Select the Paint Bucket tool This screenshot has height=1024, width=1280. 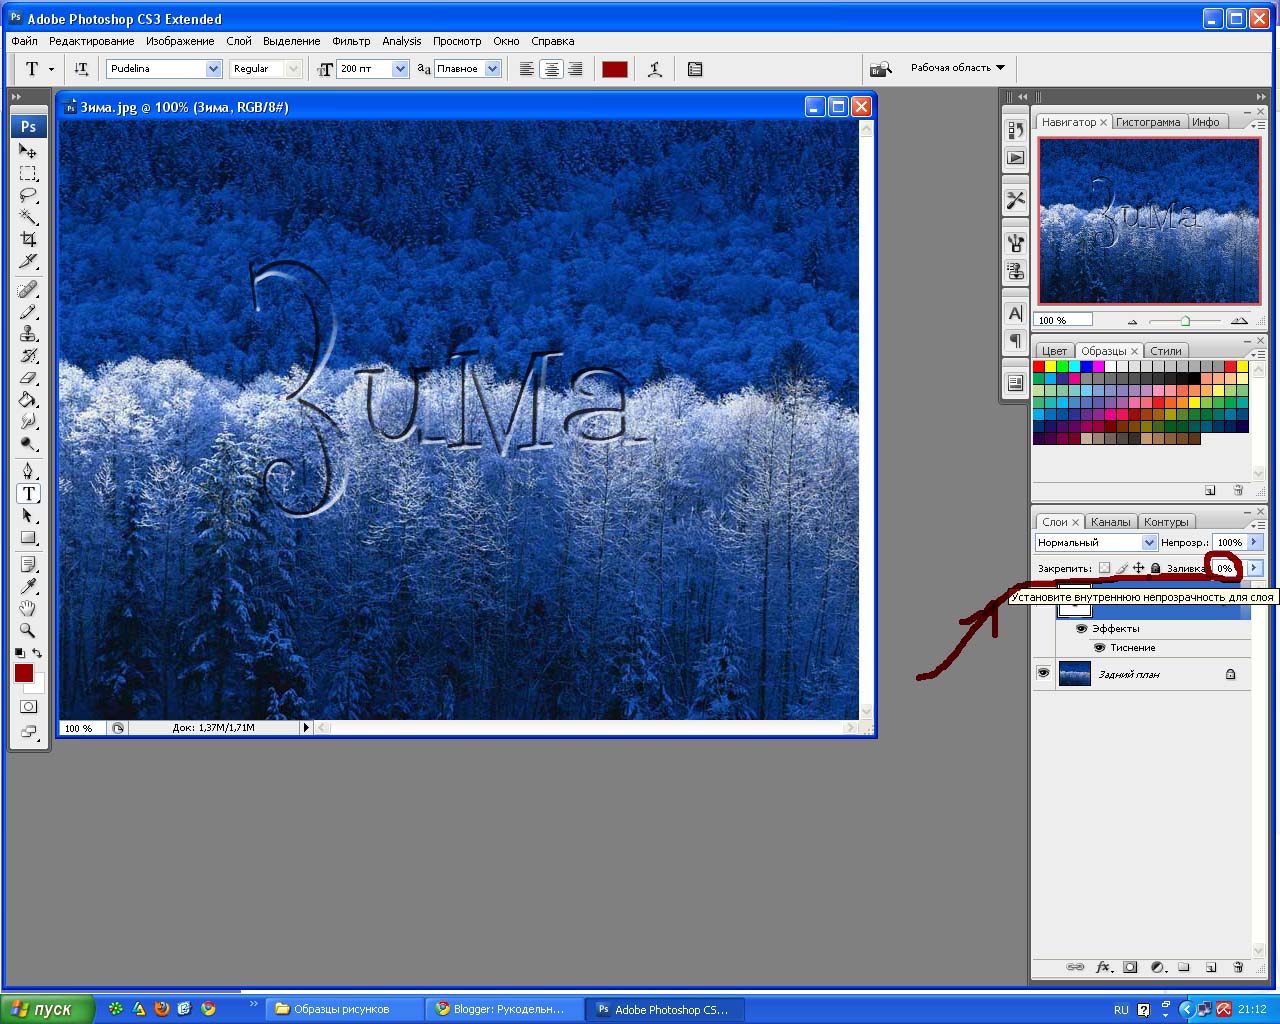[x=28, y=400]
